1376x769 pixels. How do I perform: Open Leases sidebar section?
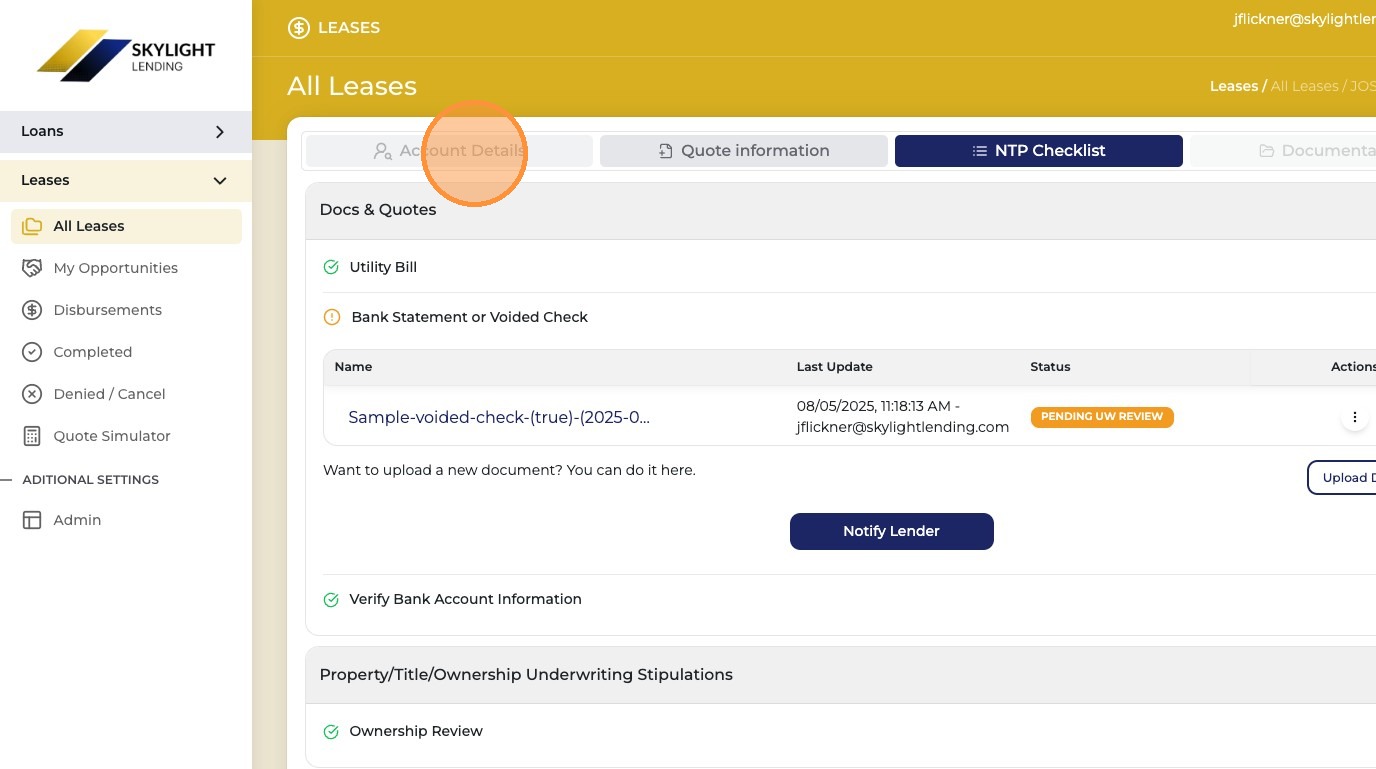[x=126, y=181]
